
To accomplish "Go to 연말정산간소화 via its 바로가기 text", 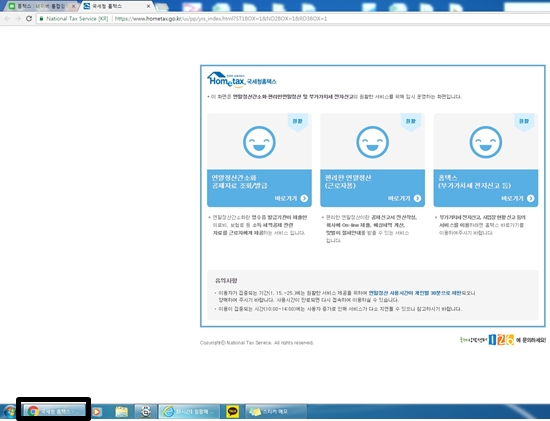I will pyautogui.click(x=286, y=199).
